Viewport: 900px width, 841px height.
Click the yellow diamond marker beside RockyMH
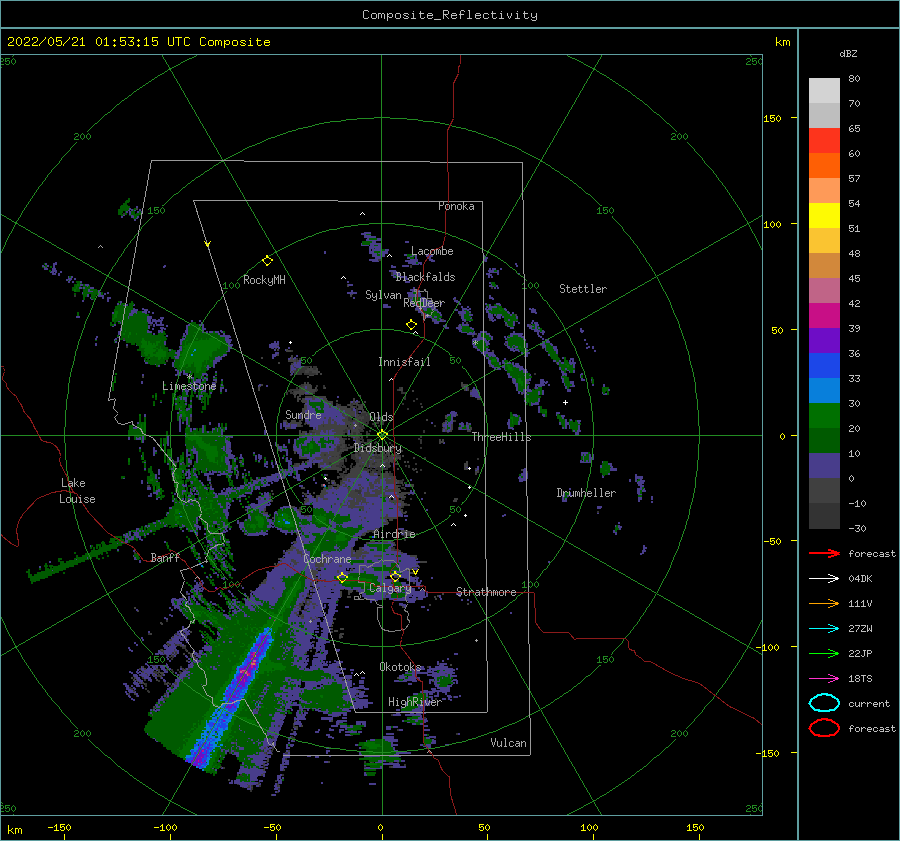click(267, 261)
